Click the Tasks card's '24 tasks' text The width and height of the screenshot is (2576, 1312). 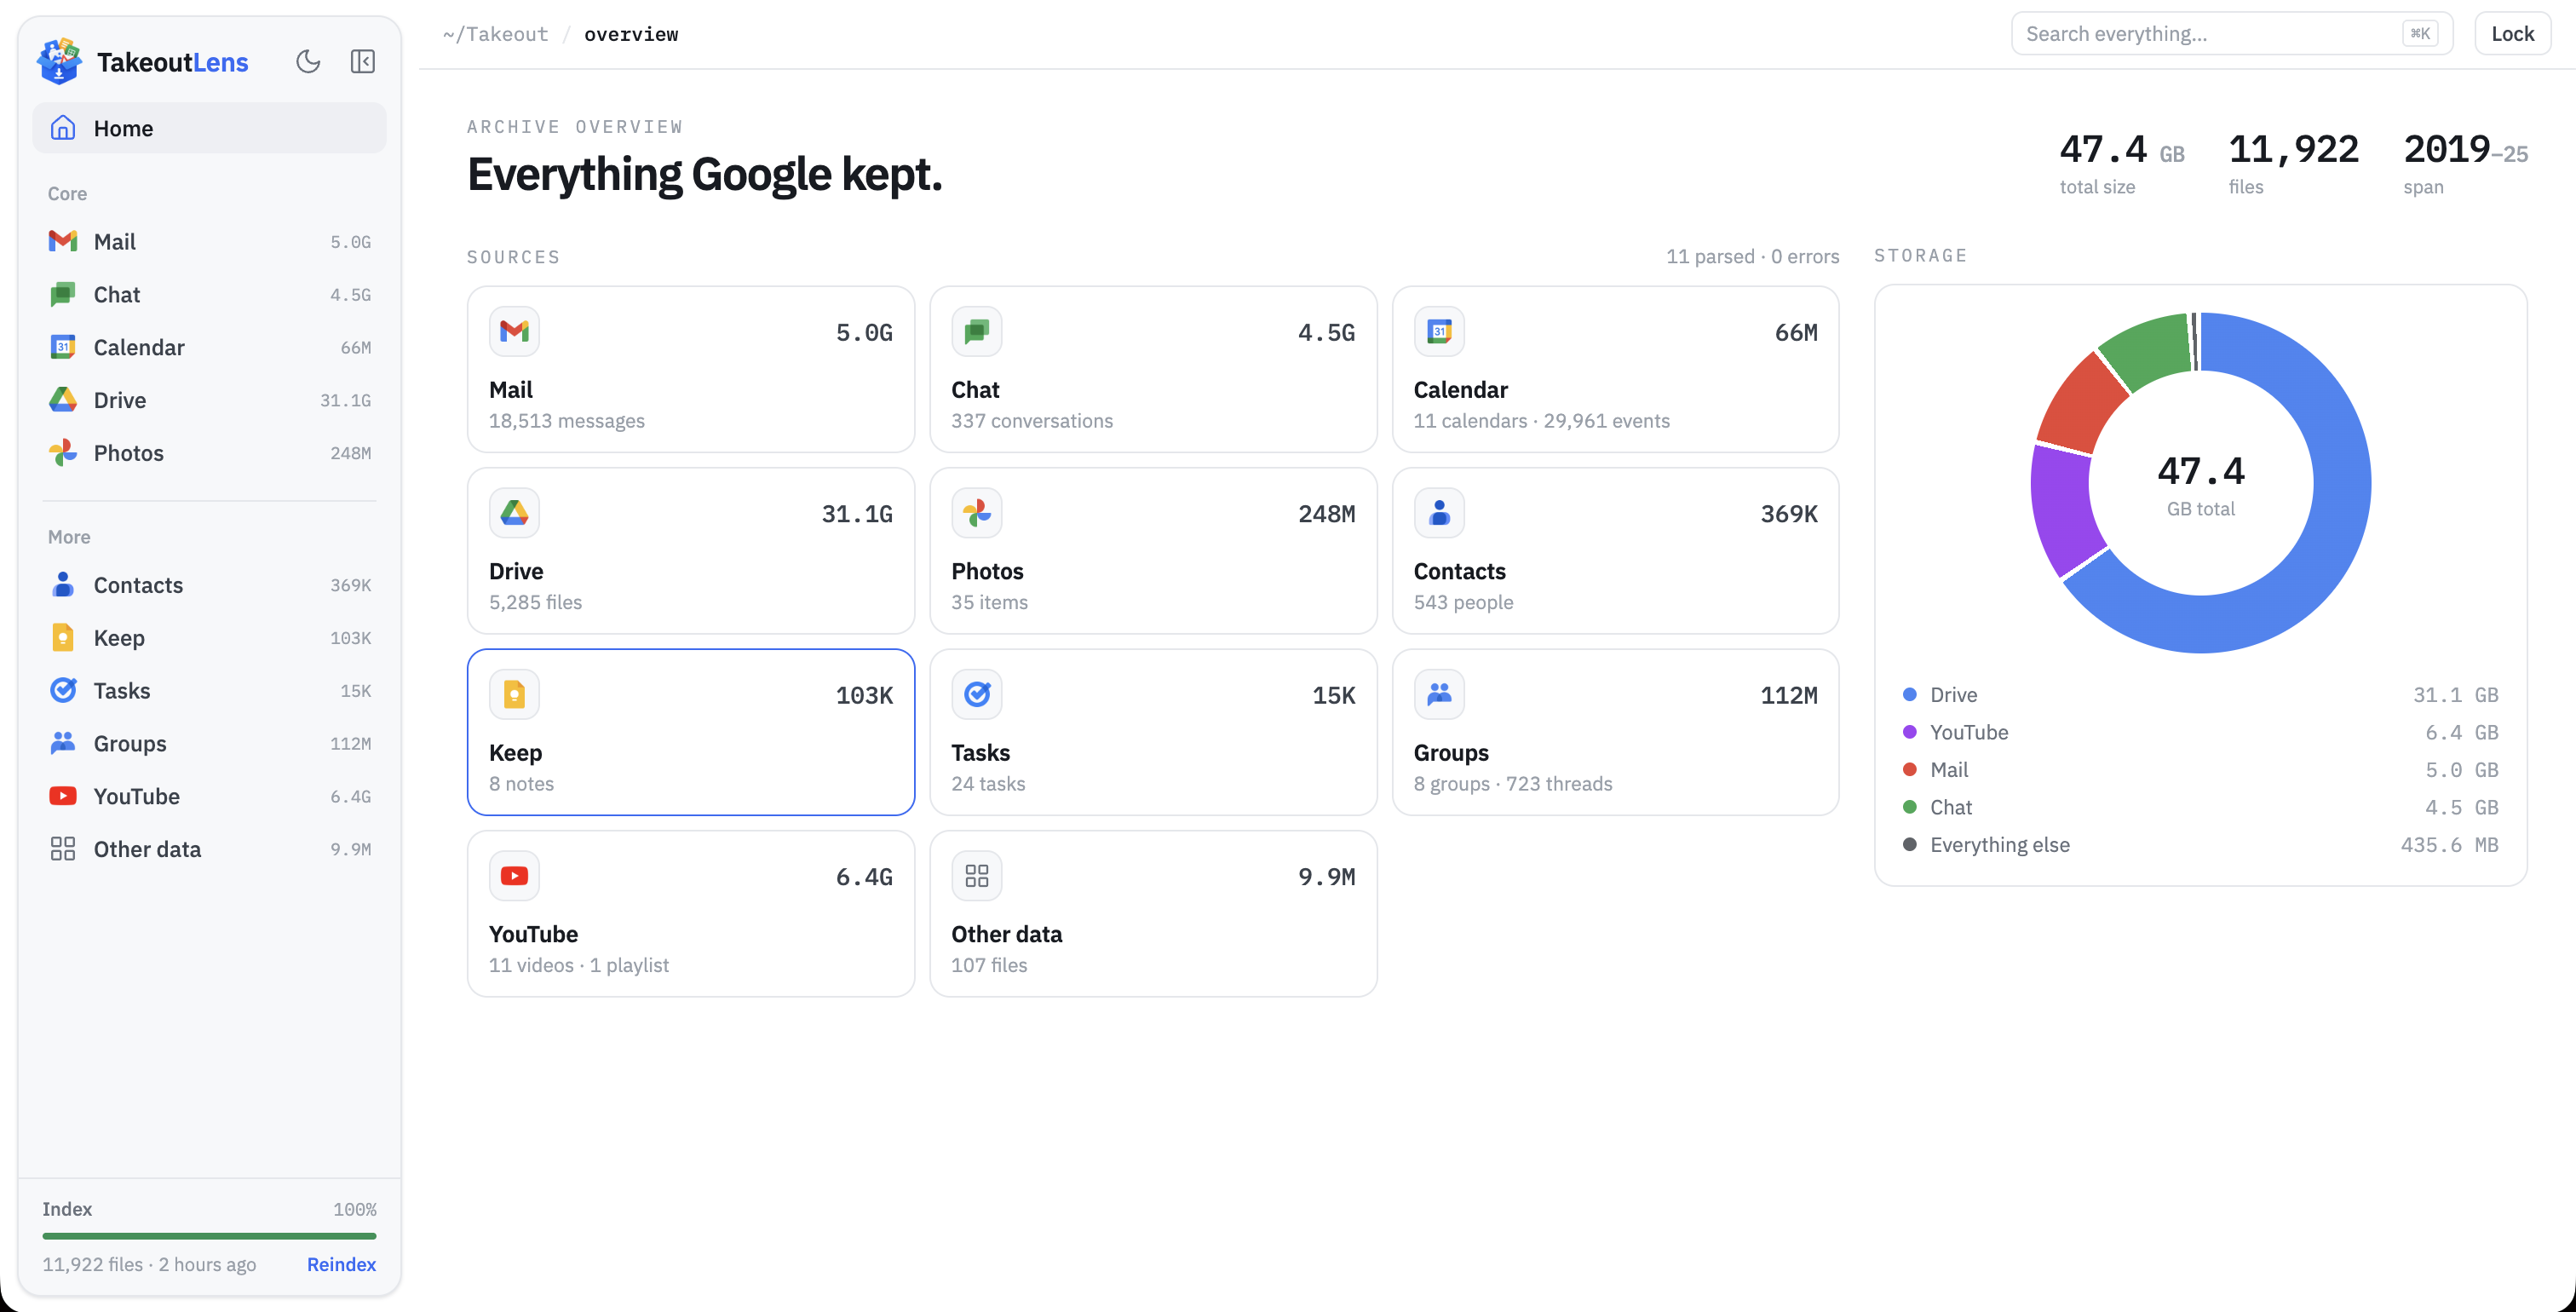coord(988,784)
